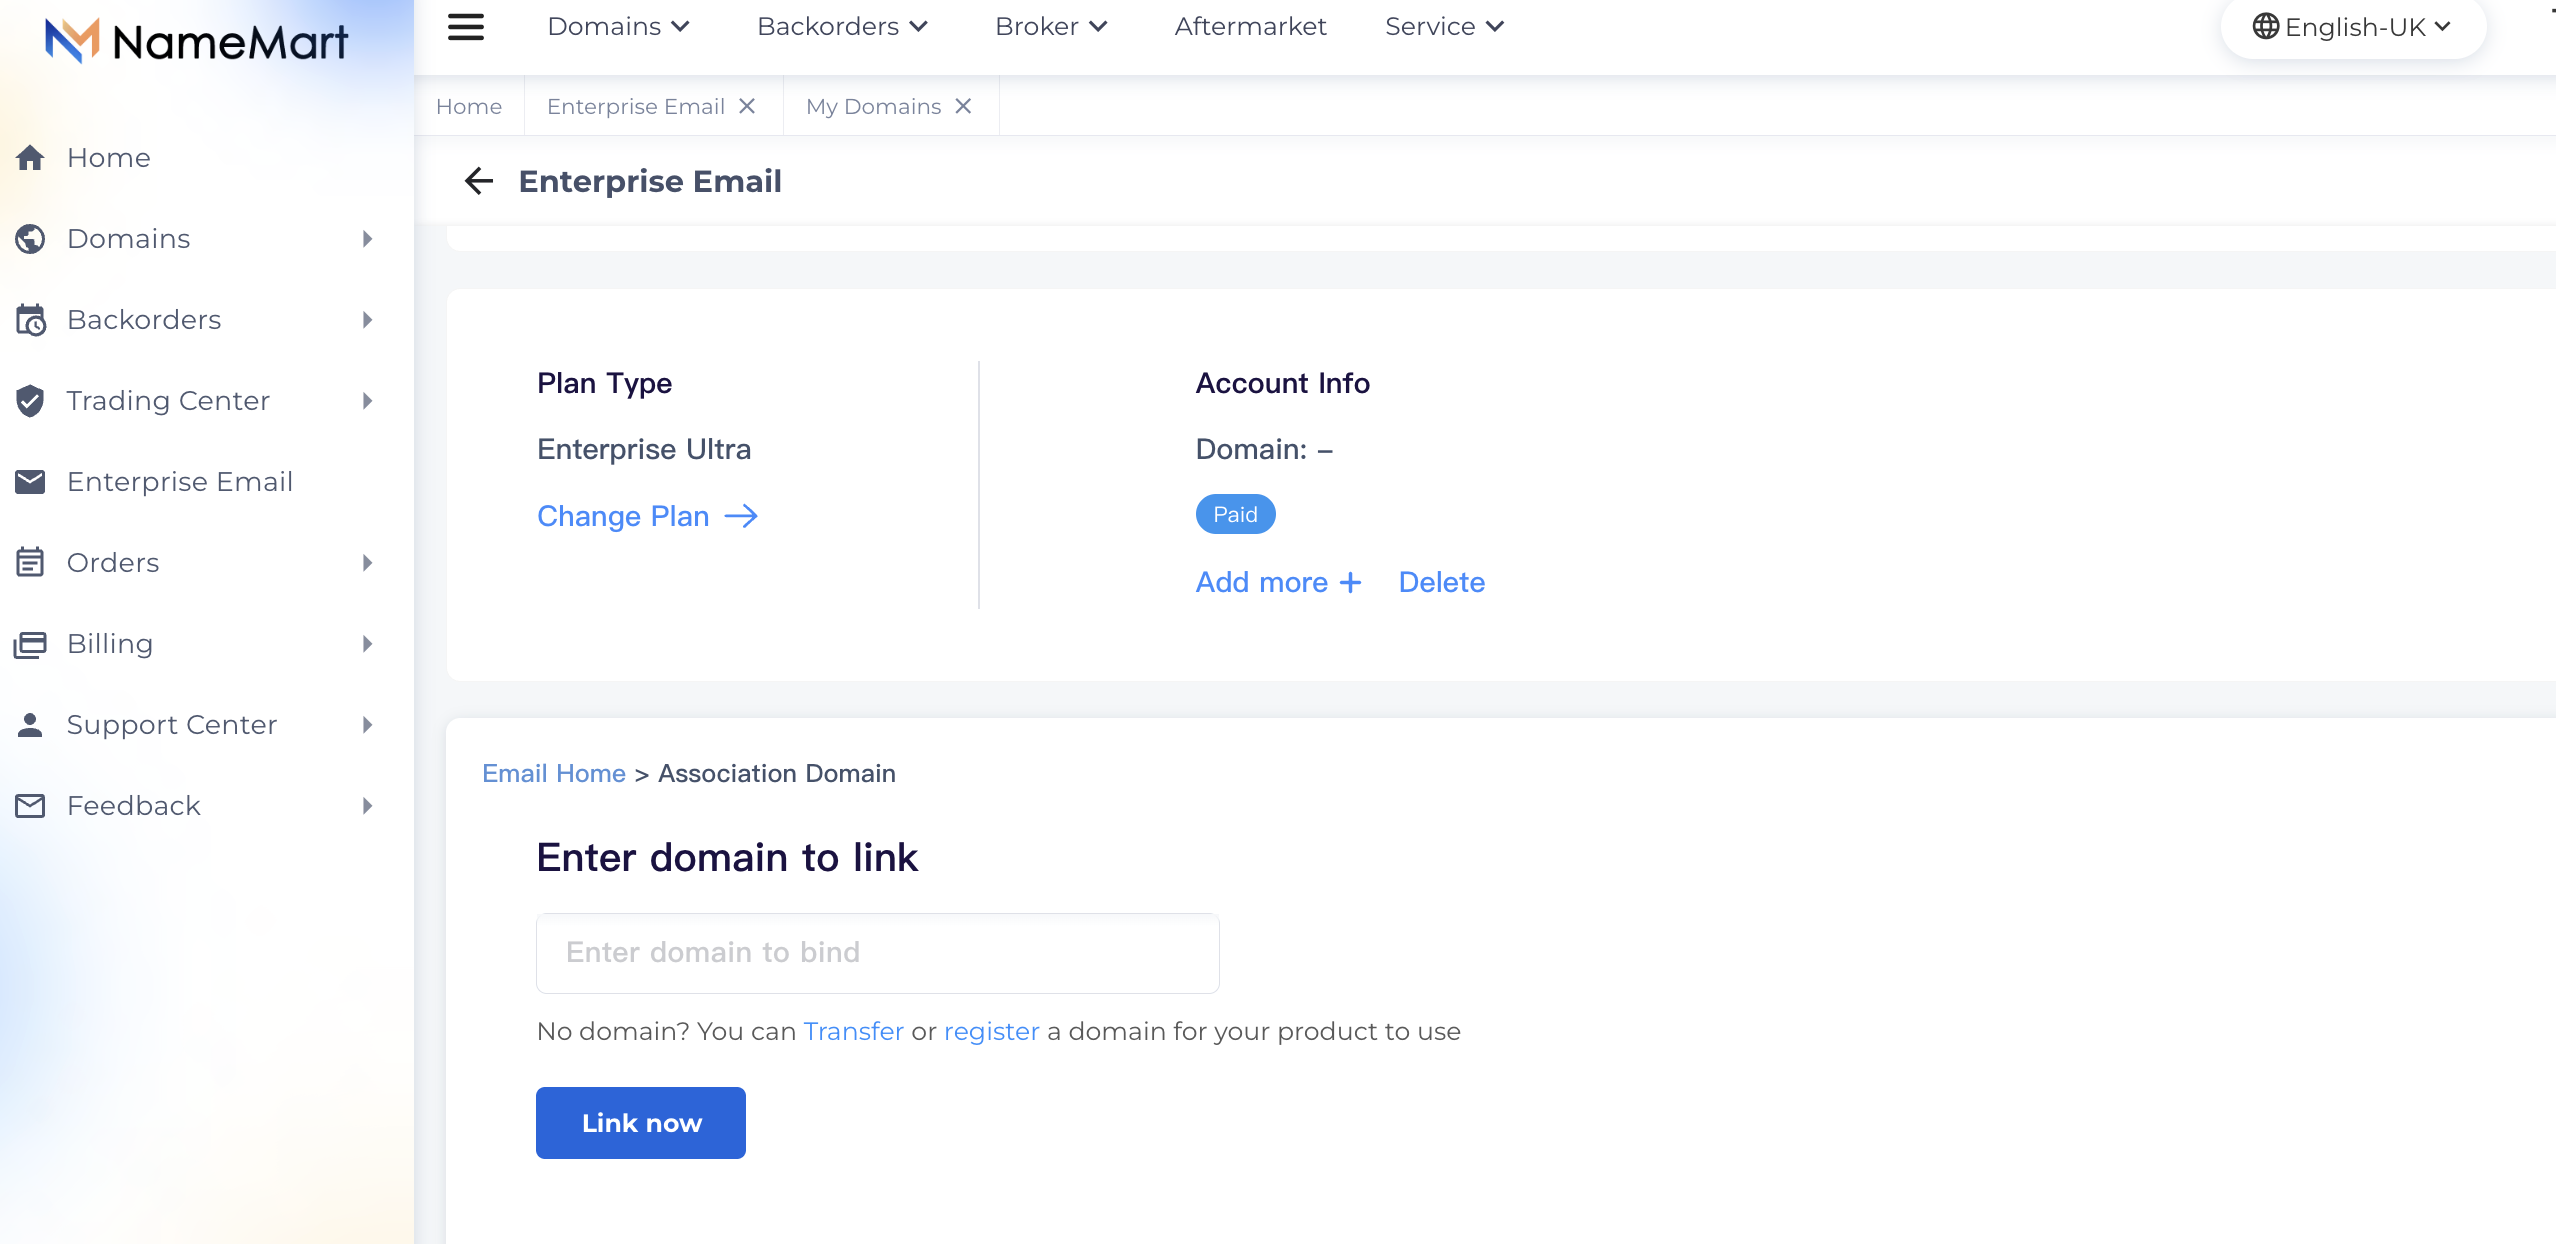
Task: Click the Support Center person icon
Action: point(30,725)
